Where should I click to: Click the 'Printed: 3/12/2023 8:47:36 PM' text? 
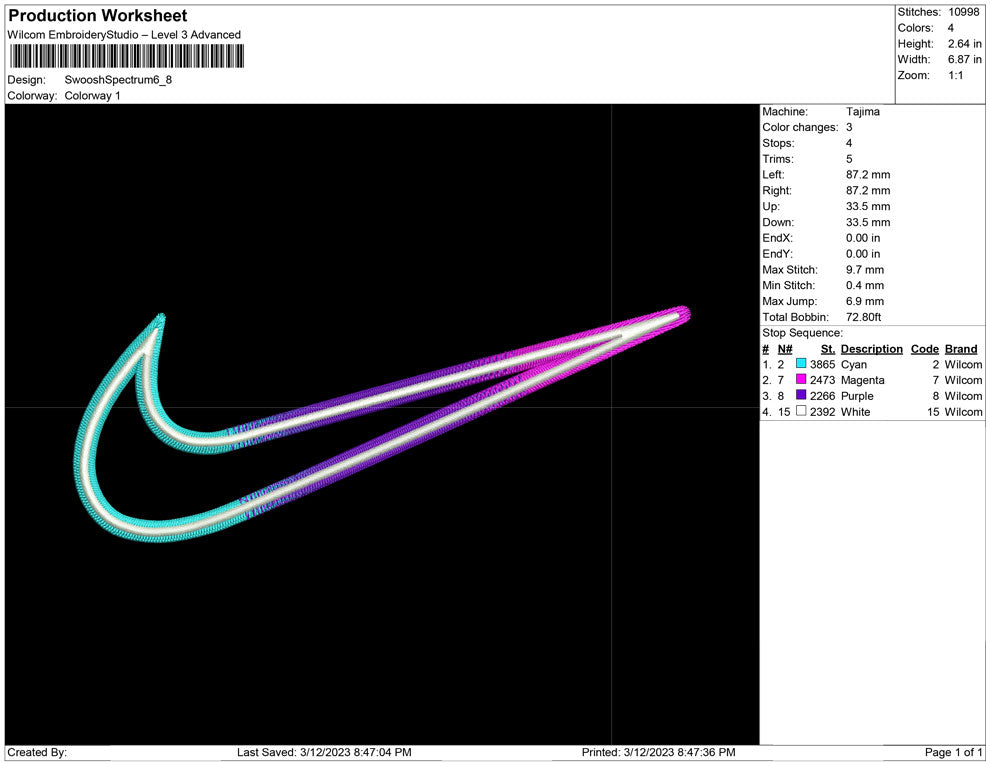(659, 753)
